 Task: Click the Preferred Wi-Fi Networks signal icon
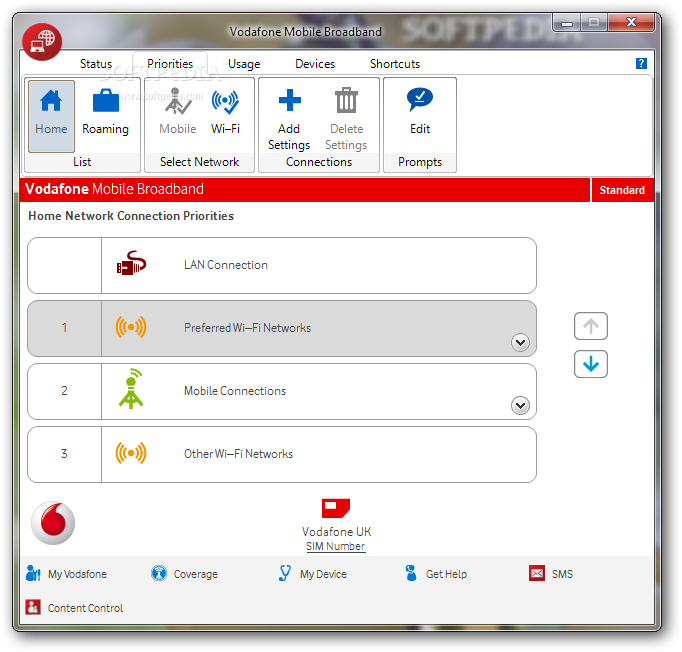click(131, 327)
